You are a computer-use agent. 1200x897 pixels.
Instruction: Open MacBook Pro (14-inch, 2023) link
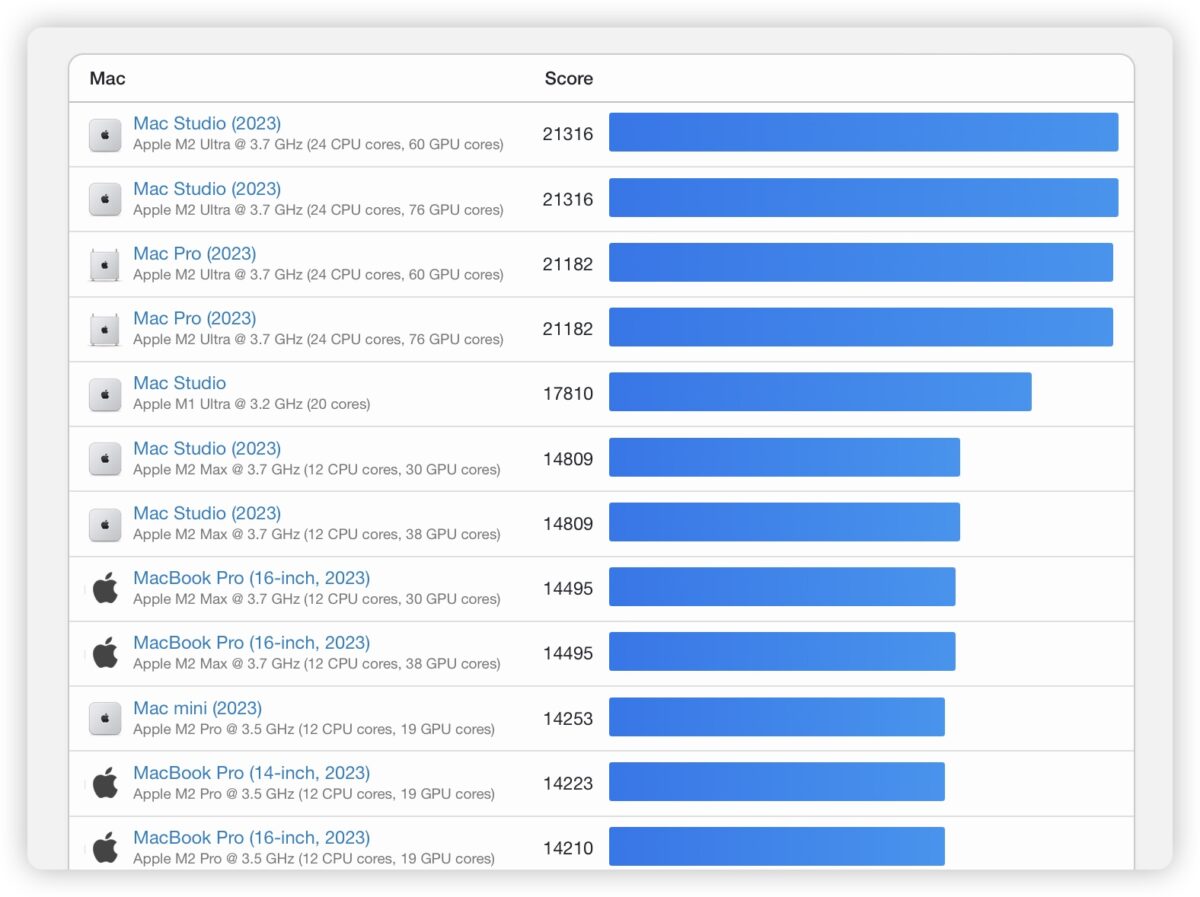point(252,773)
